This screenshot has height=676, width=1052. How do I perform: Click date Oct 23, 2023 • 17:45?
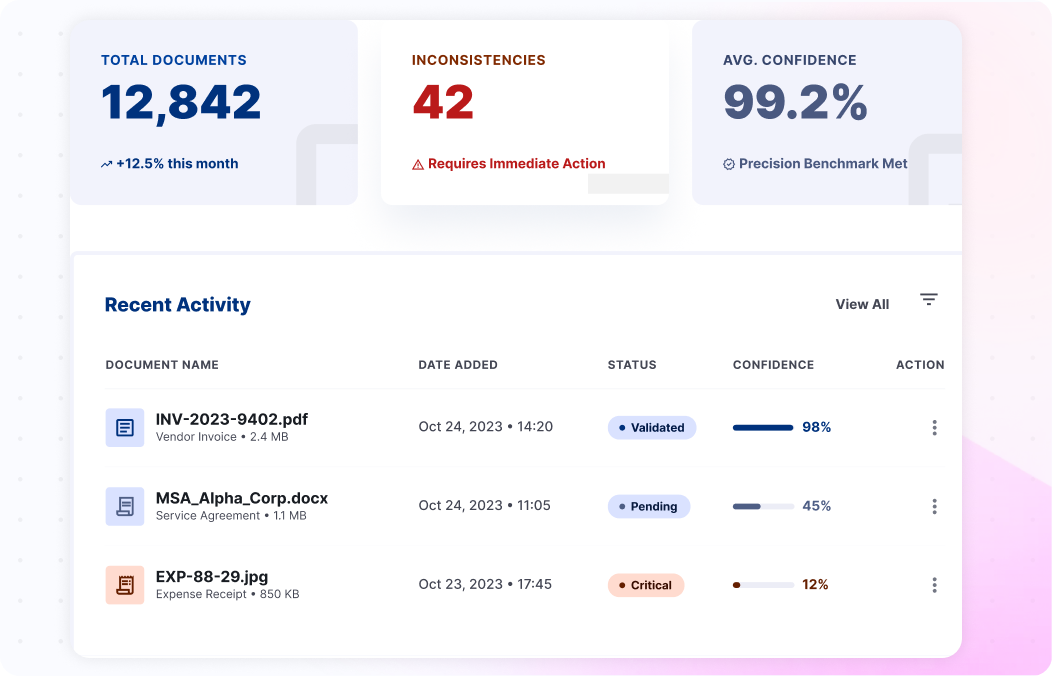click(x=485, y=584)
